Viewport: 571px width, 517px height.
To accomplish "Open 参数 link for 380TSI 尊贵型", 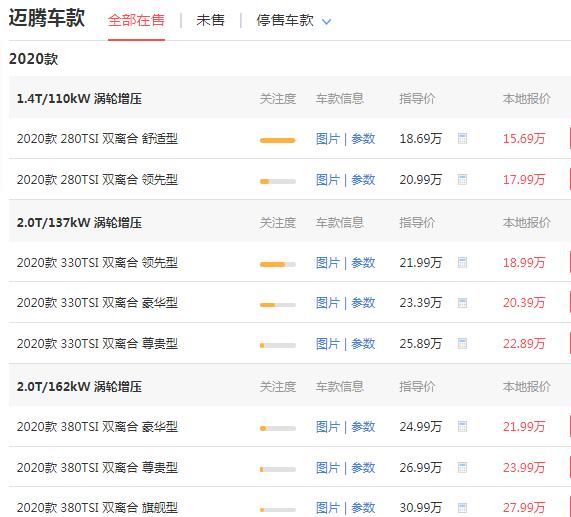I will click(363, 467).
